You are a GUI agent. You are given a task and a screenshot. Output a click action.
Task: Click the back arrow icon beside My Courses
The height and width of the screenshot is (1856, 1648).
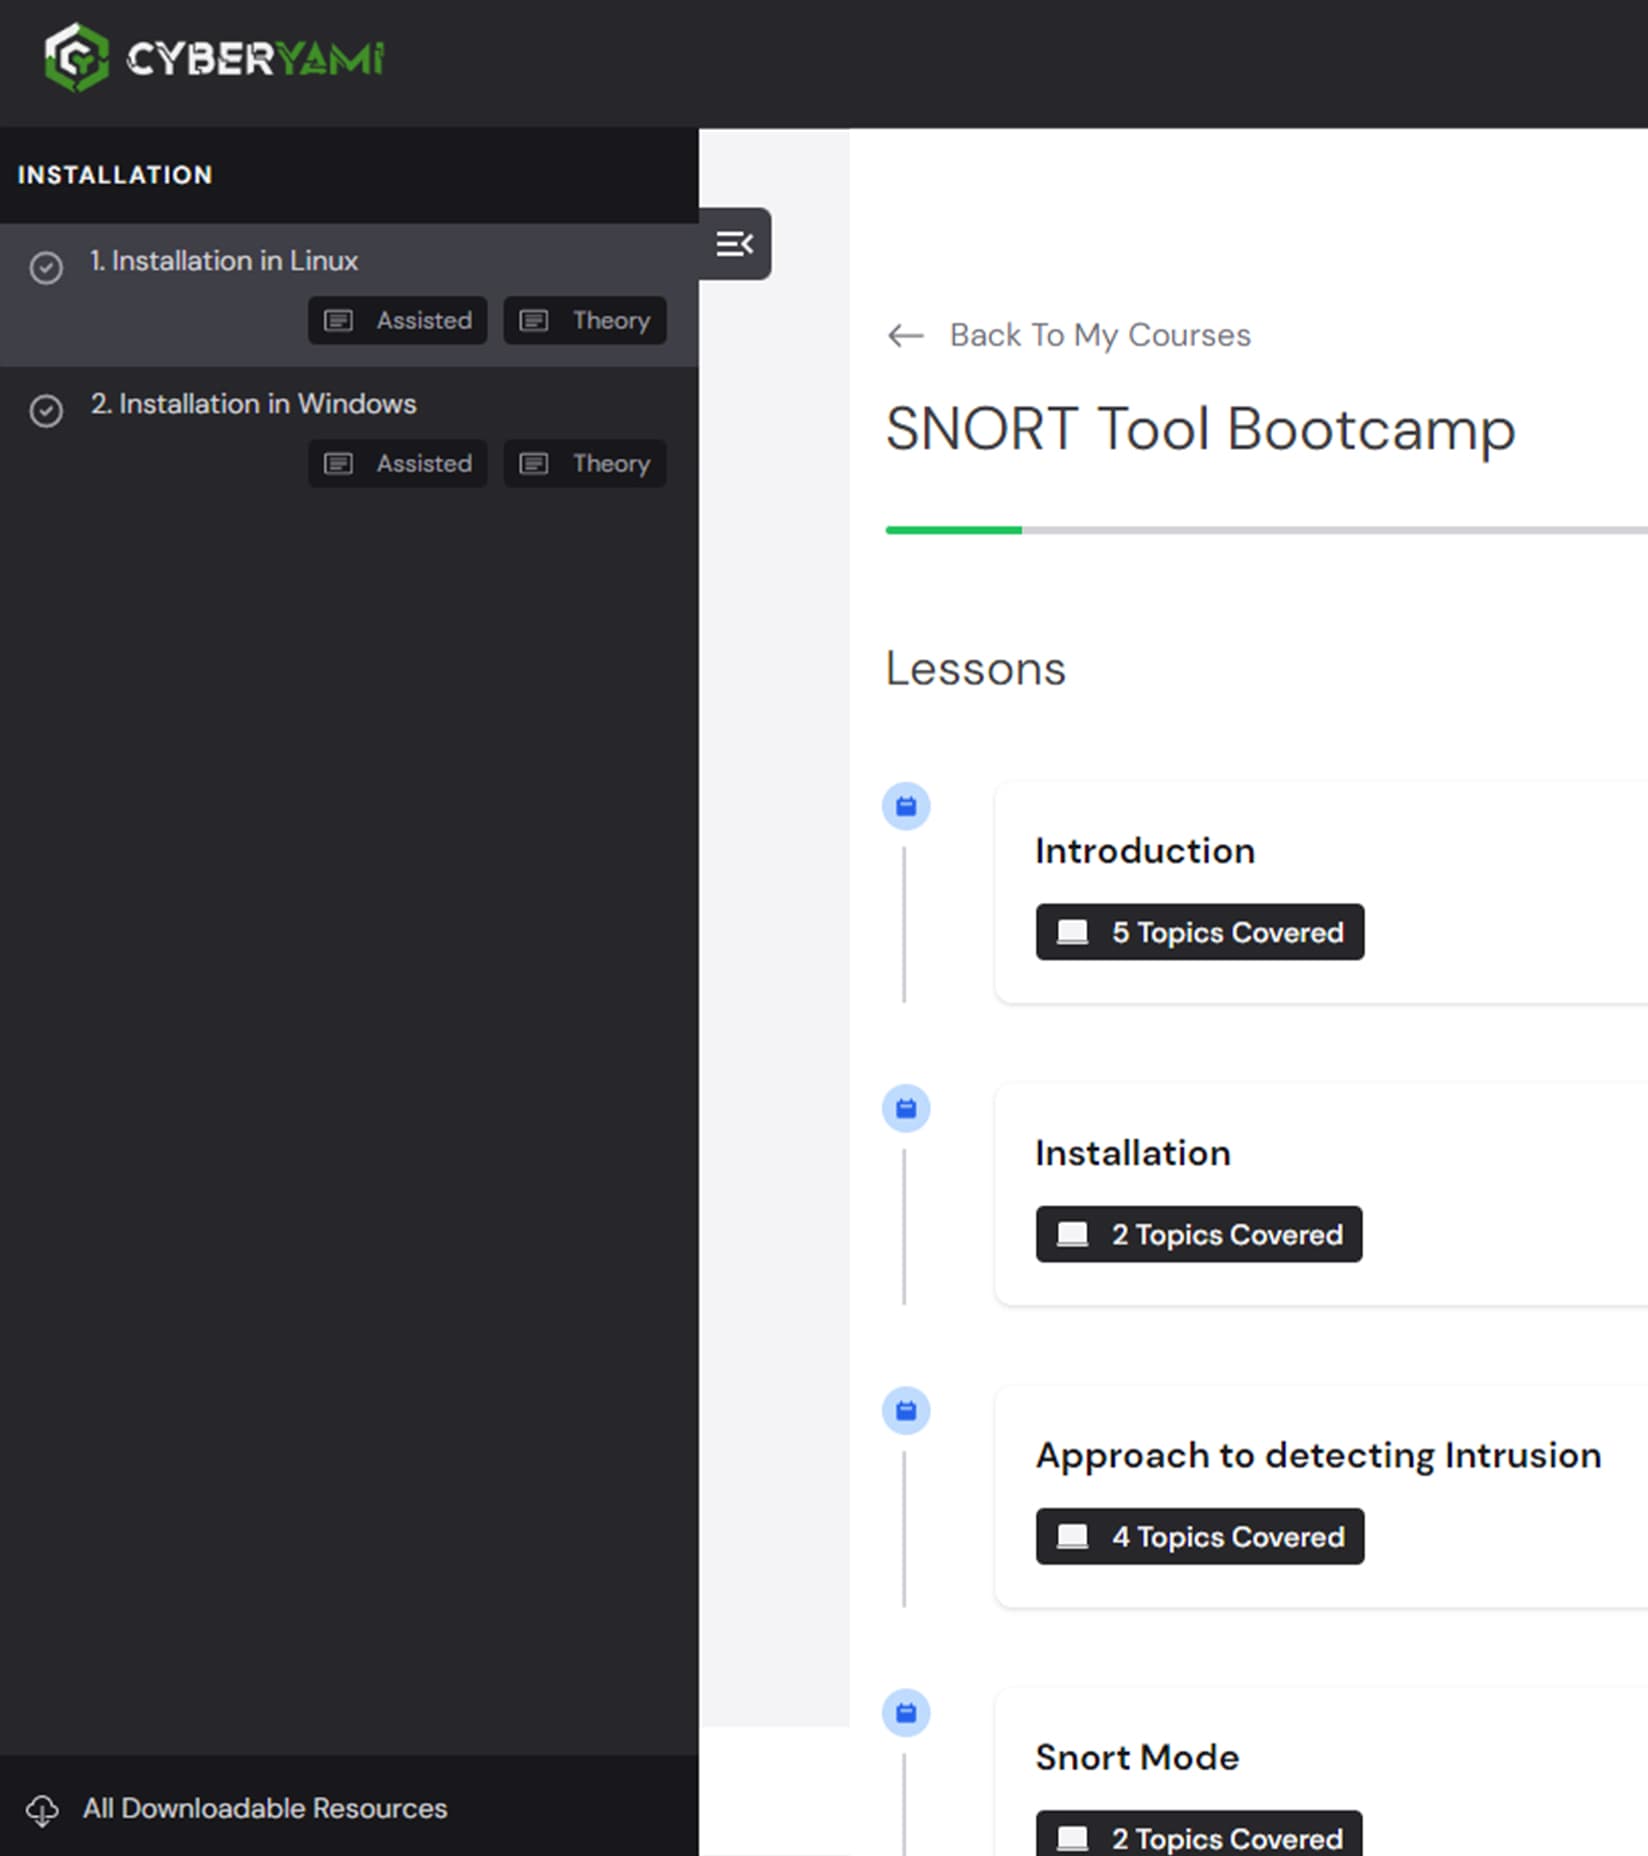point(905,336)
